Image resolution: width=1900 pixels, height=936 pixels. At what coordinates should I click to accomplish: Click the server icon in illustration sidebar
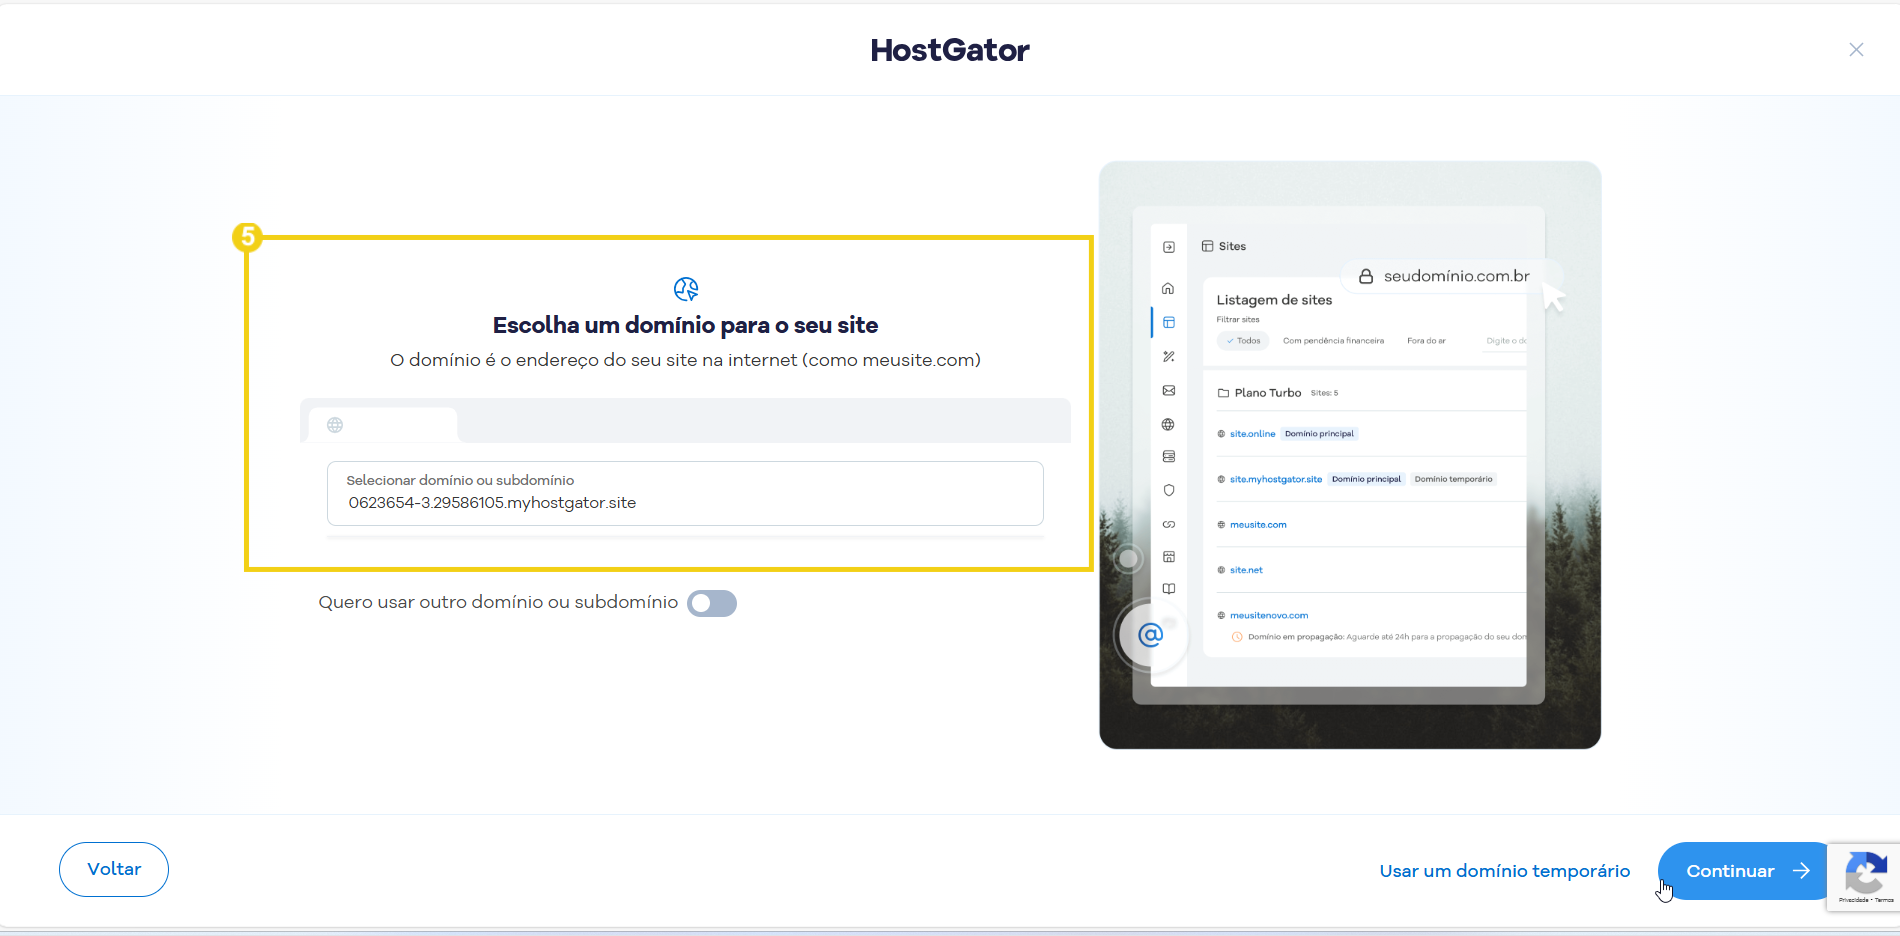pos(1169,456)
